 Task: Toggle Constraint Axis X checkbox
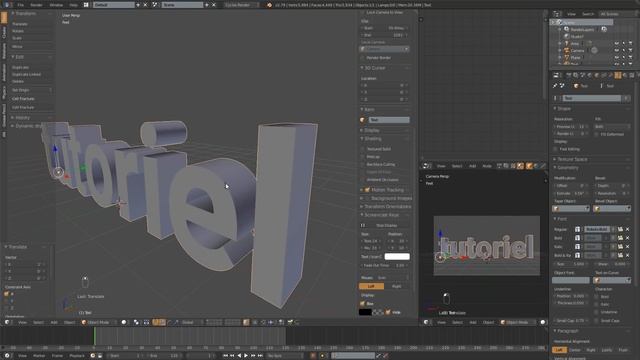(7, 294)
